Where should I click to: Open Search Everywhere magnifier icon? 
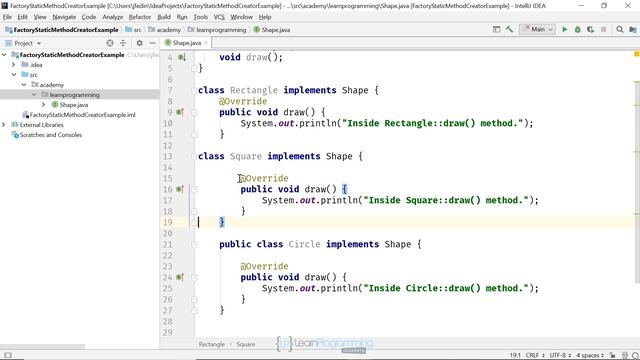pos(620,29)
